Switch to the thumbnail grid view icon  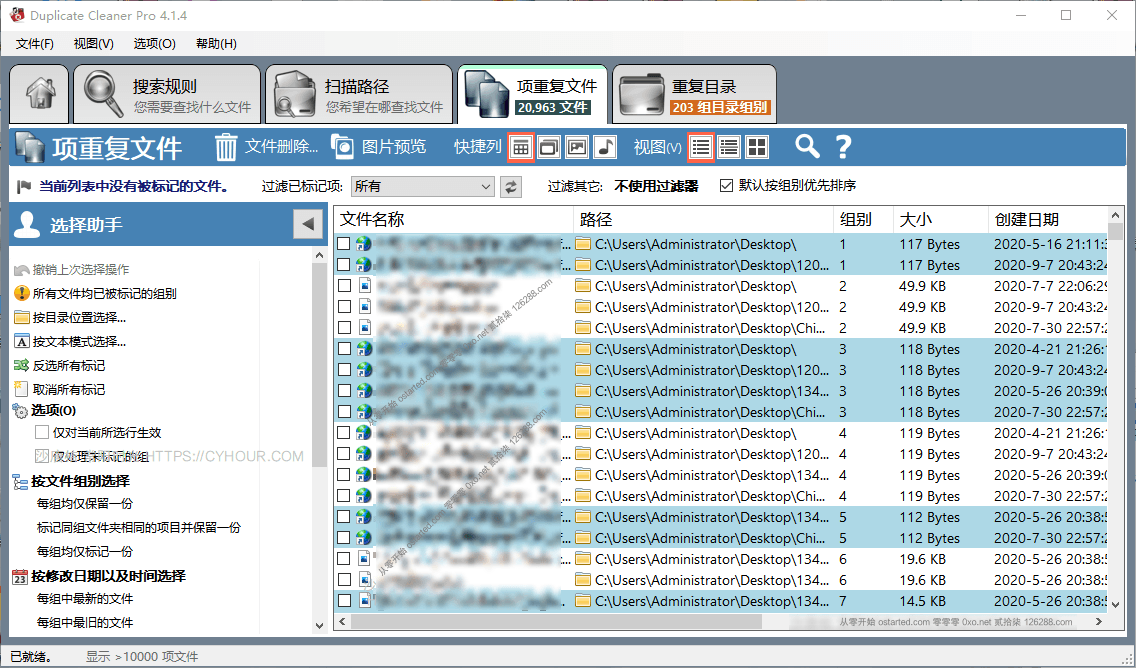[x=757, y=148]
